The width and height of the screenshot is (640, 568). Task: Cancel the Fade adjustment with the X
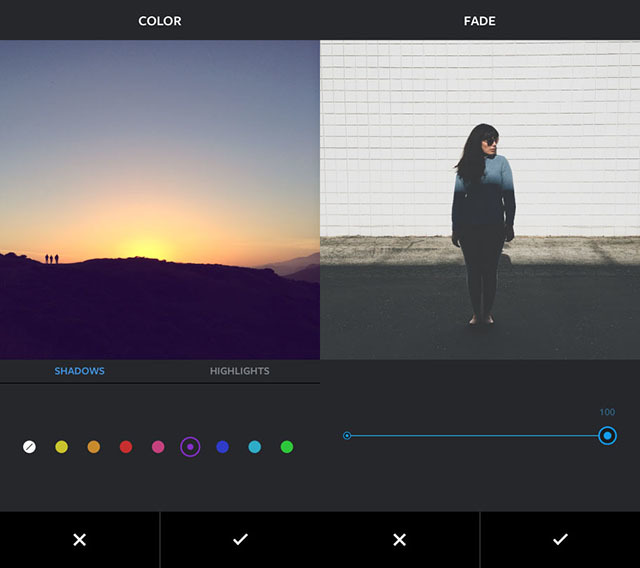[399, 540]
